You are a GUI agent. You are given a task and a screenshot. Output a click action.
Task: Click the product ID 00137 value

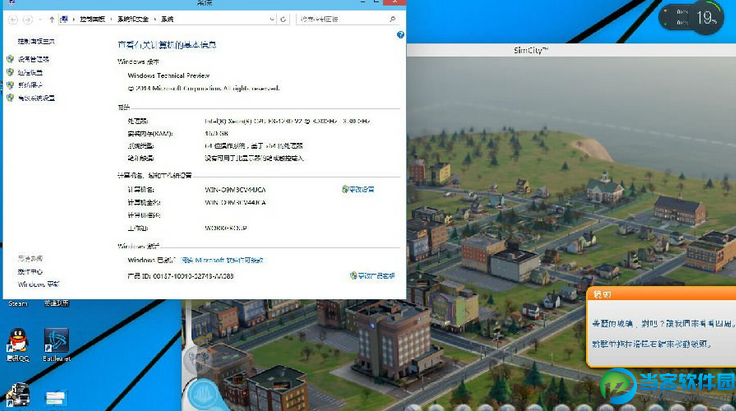tap(193, 276)
